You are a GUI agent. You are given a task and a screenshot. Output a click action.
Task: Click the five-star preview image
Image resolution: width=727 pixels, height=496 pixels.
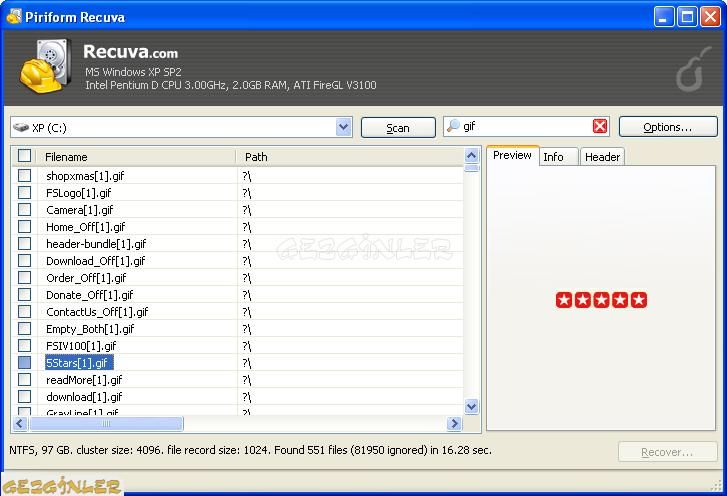click(x=601, y=300)
